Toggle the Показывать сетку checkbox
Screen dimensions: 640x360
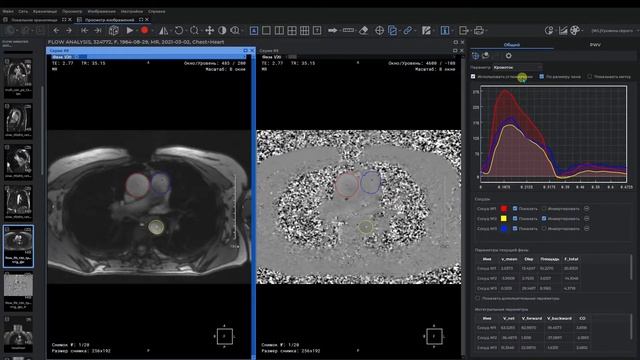coord(589,76)
